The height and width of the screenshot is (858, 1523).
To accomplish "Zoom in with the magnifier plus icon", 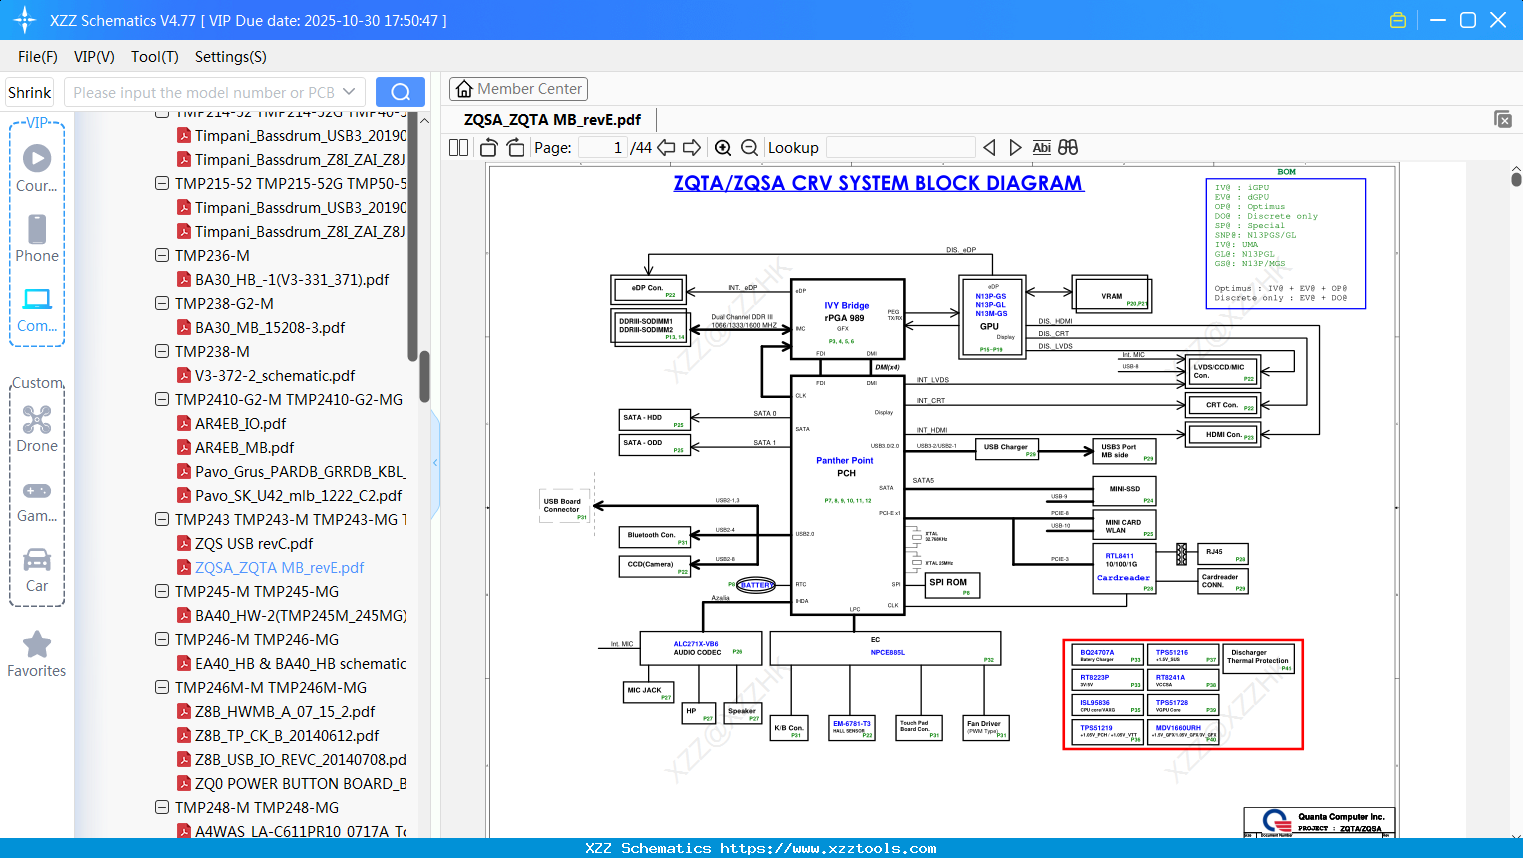I will (x=723, y=148).
